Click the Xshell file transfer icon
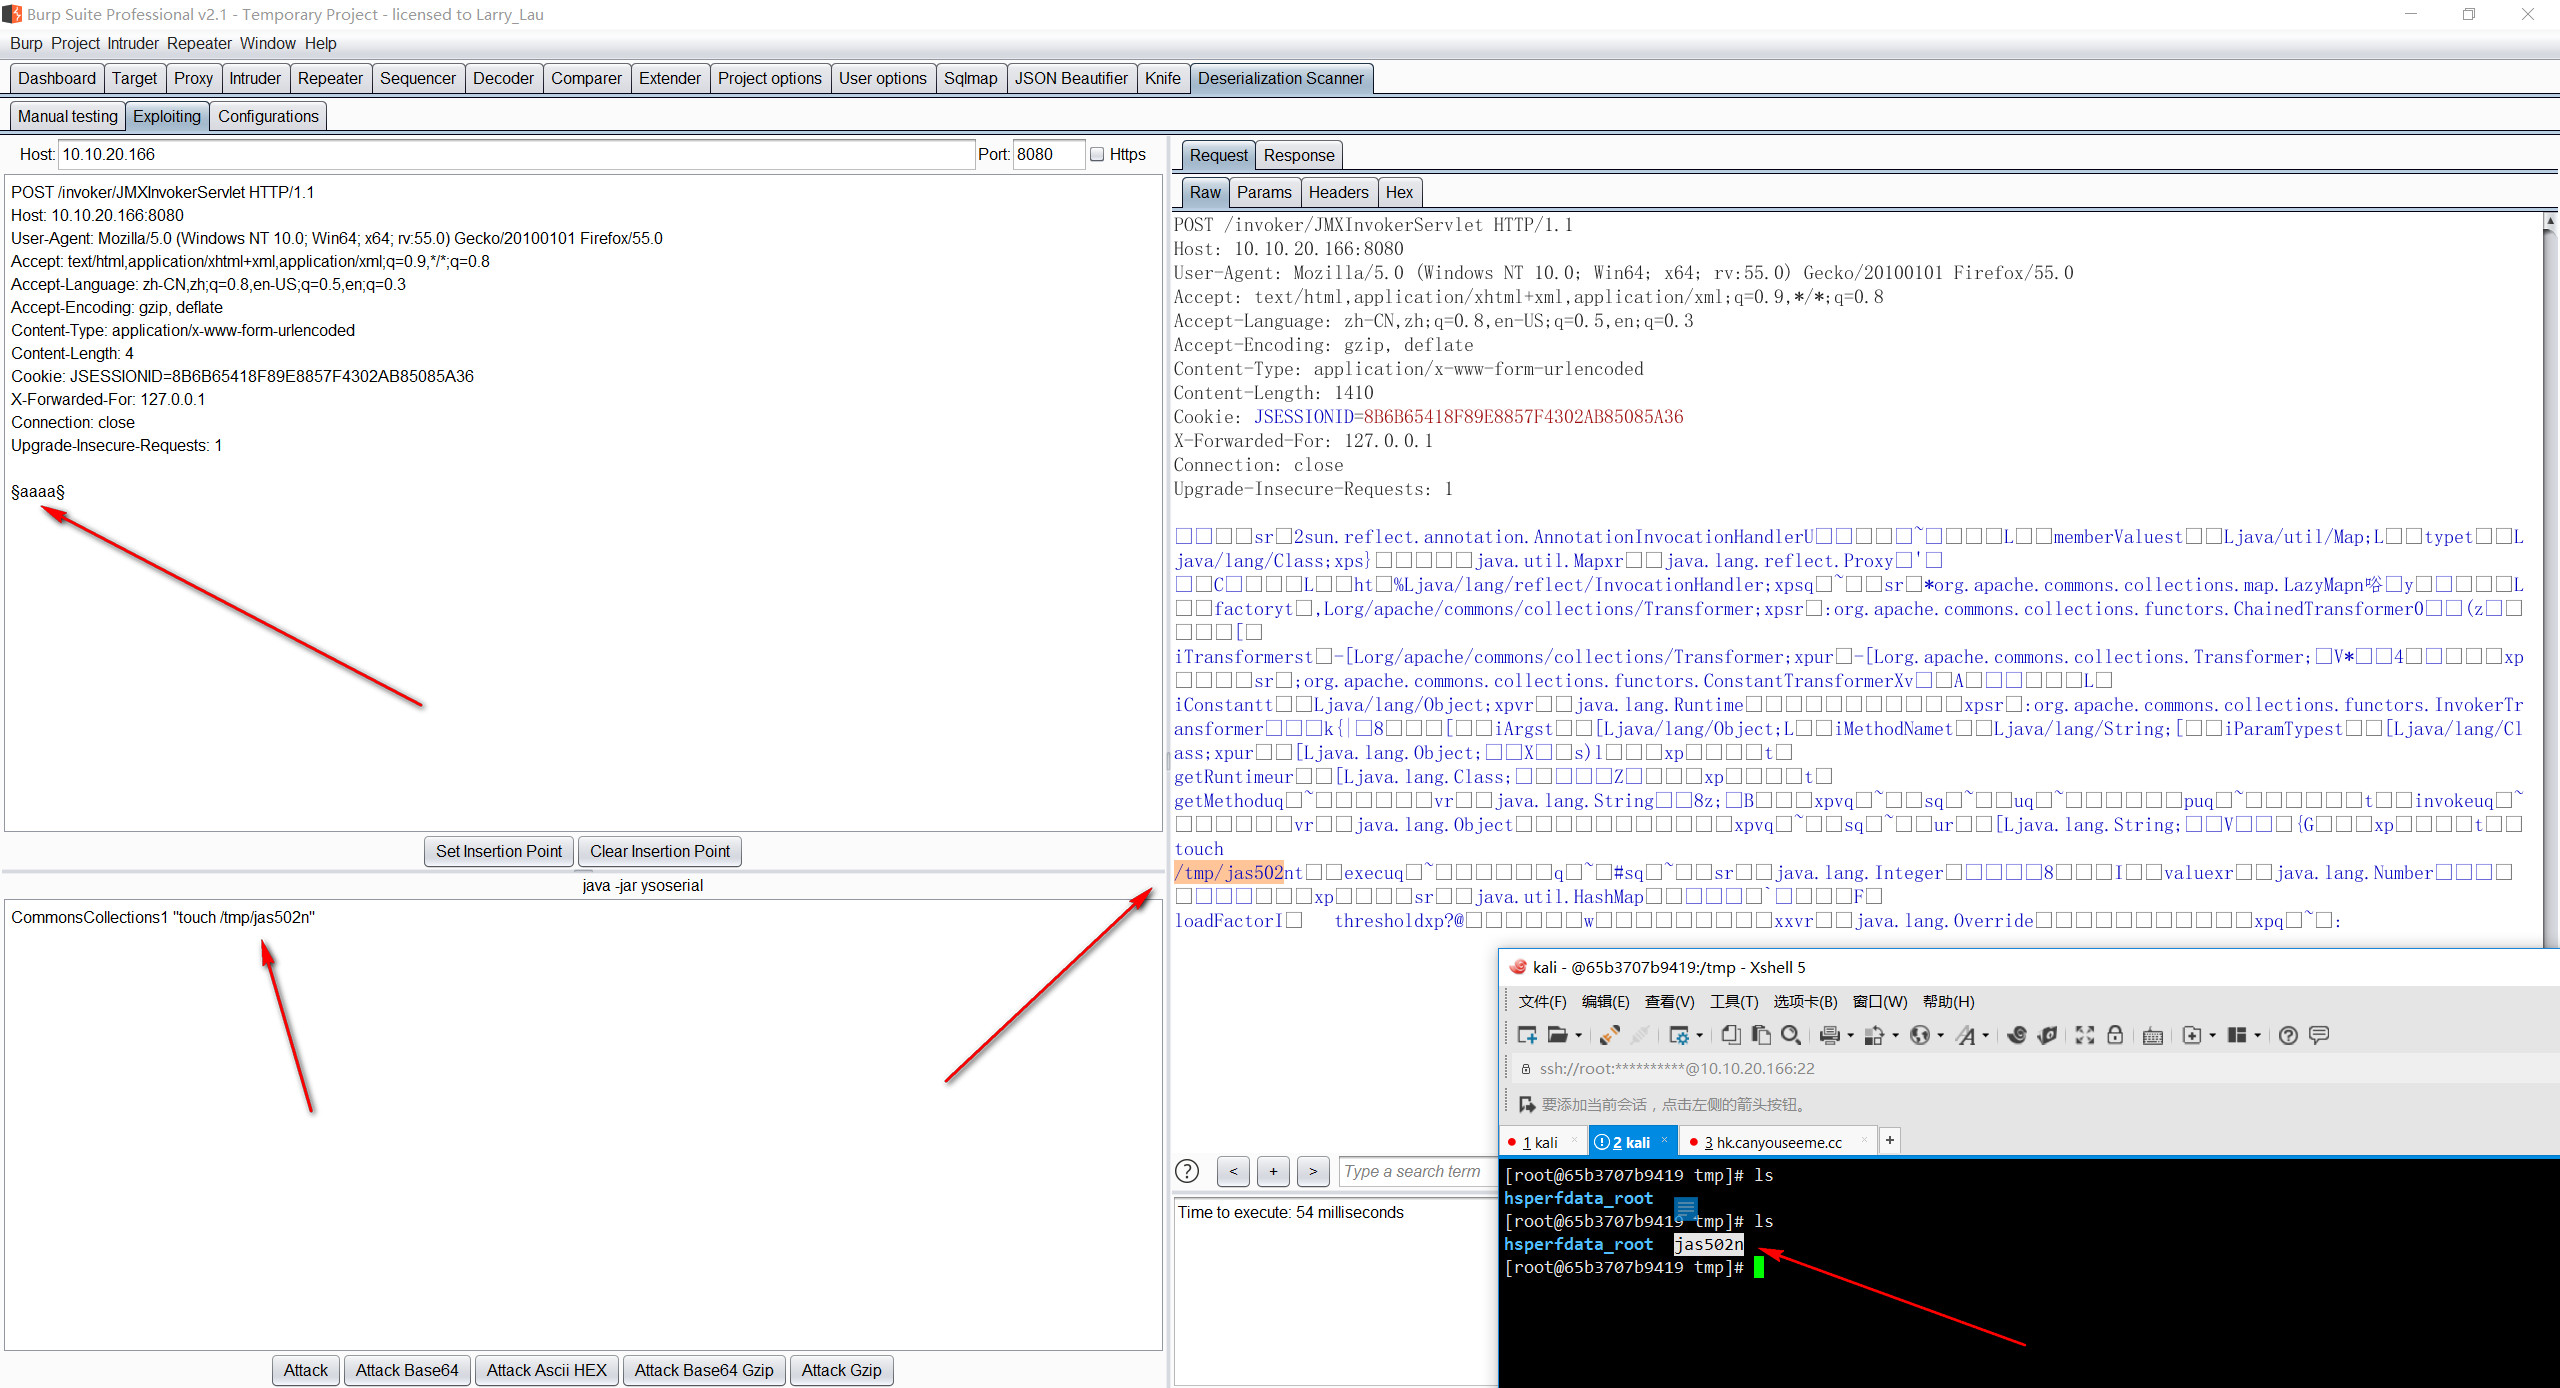The image size is (2560, 1388). (1874, 1035)
